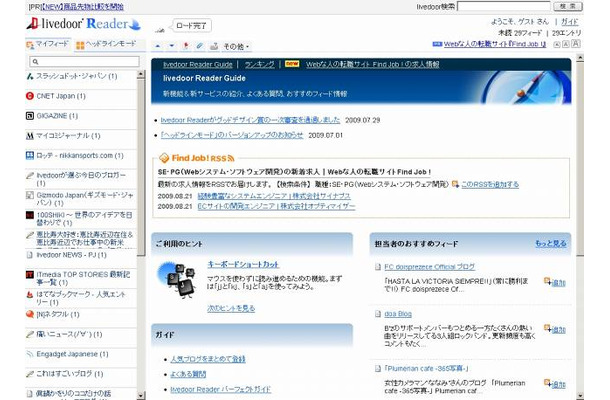This screenshot has height=400, width=610.
Task: Open キーボードショートカット hint link
Action: (x=243, y=265)
